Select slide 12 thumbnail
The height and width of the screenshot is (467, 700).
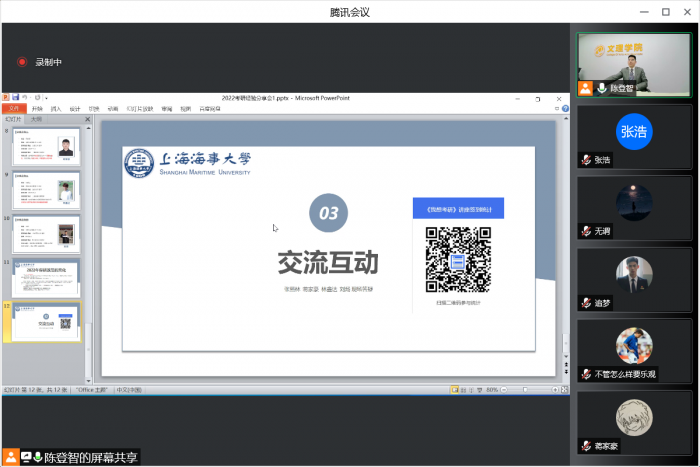click(46, 322)
